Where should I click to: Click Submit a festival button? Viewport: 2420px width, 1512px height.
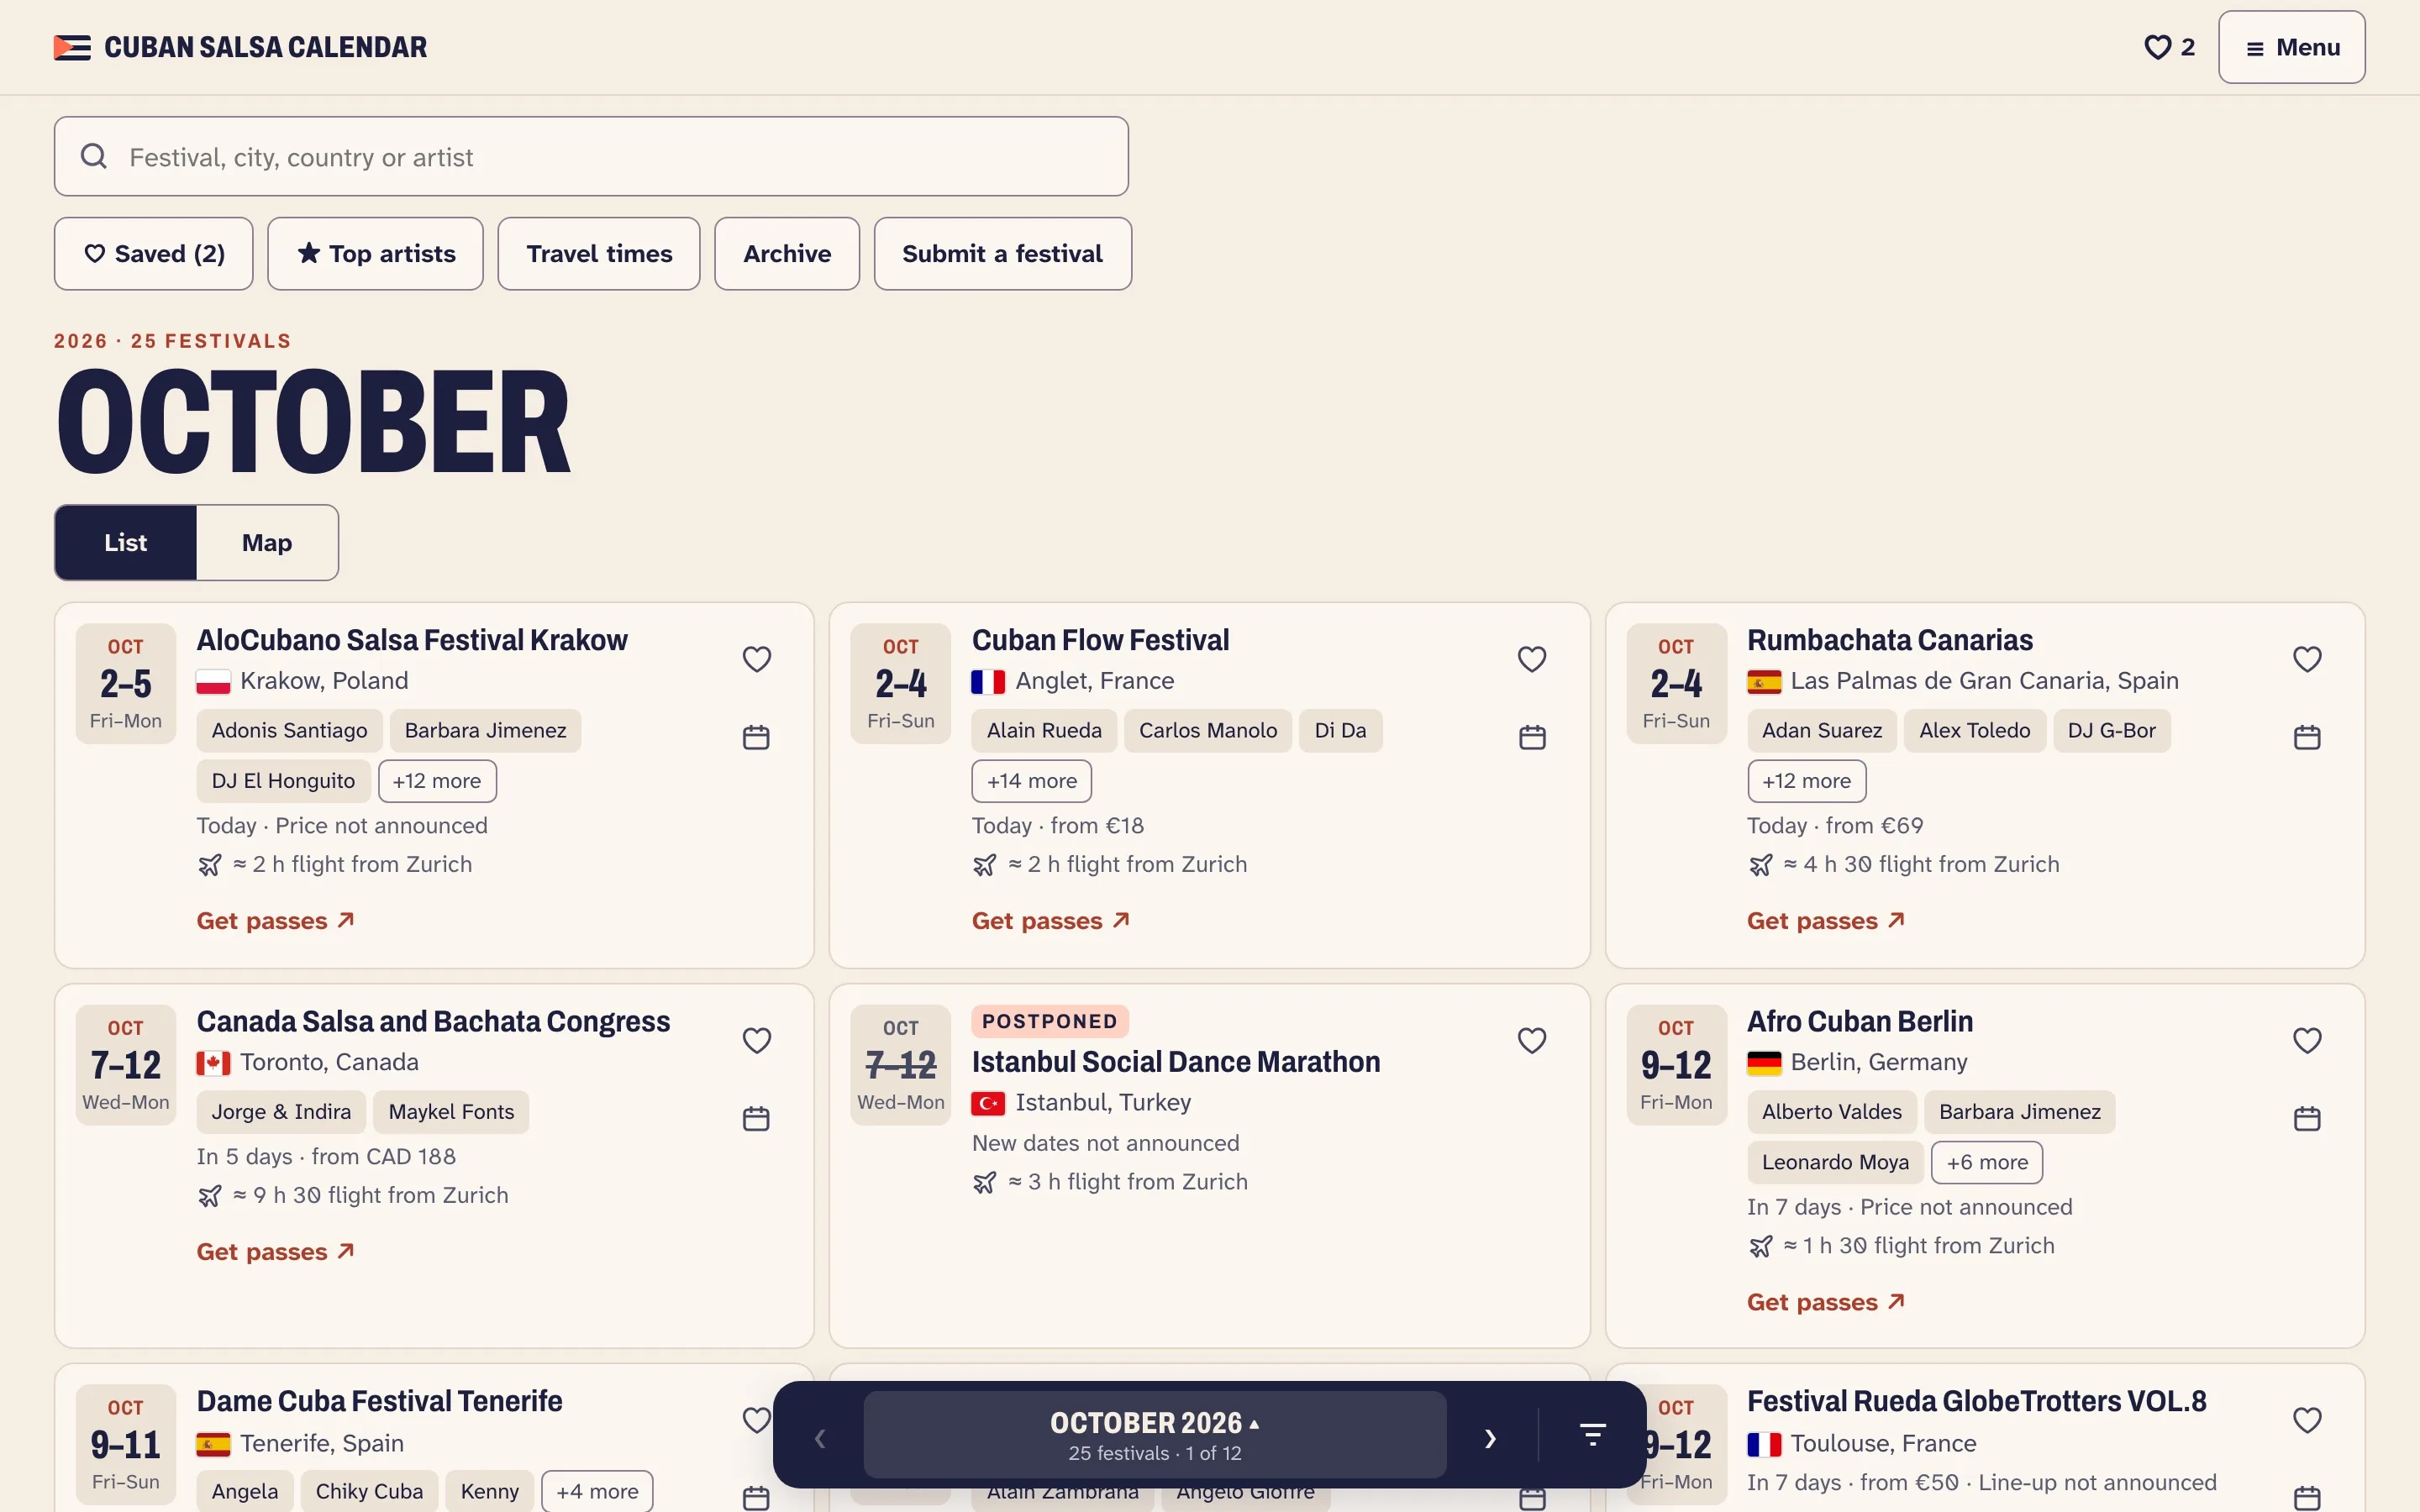click(x=1002, y=254)
